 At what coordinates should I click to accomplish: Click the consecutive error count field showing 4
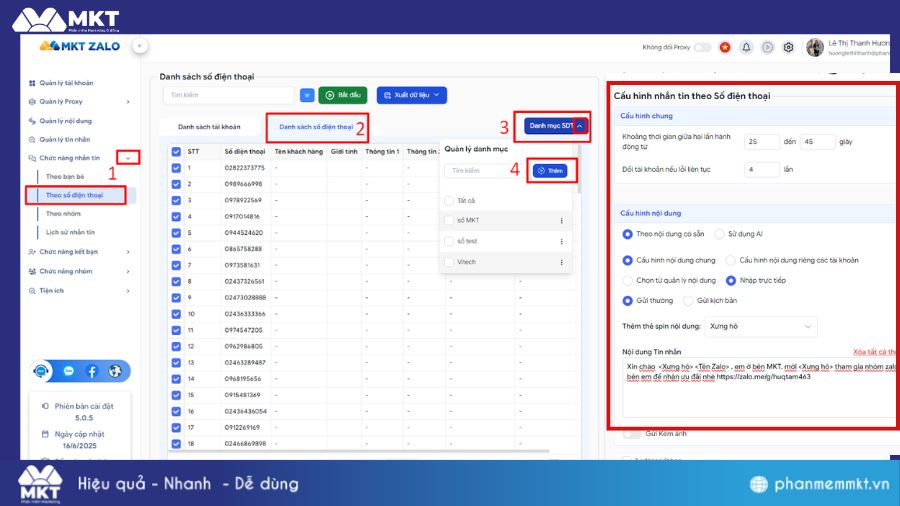coord(762,170)
